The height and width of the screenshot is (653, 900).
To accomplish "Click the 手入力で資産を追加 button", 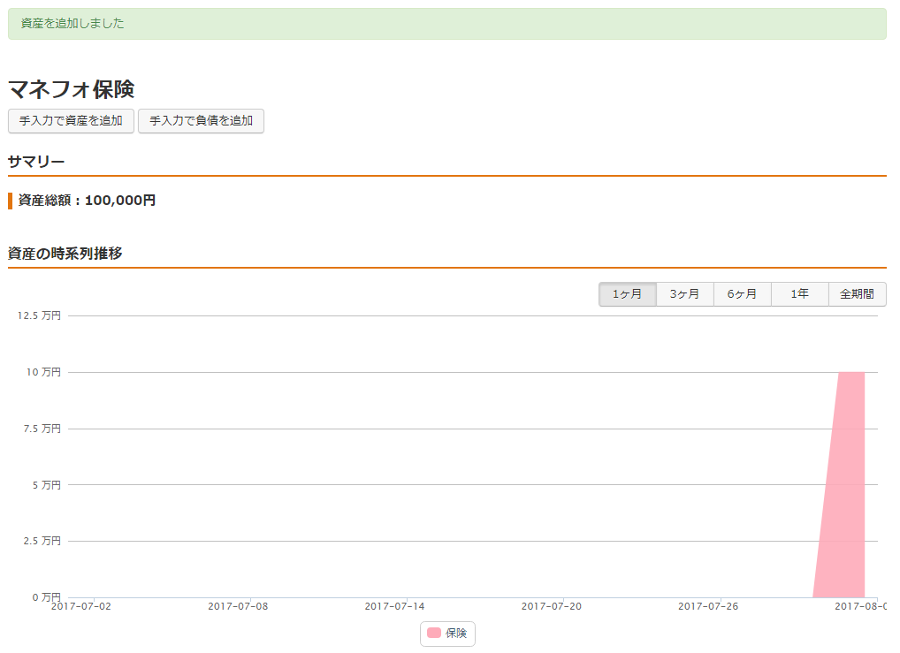I will point(71,121).
